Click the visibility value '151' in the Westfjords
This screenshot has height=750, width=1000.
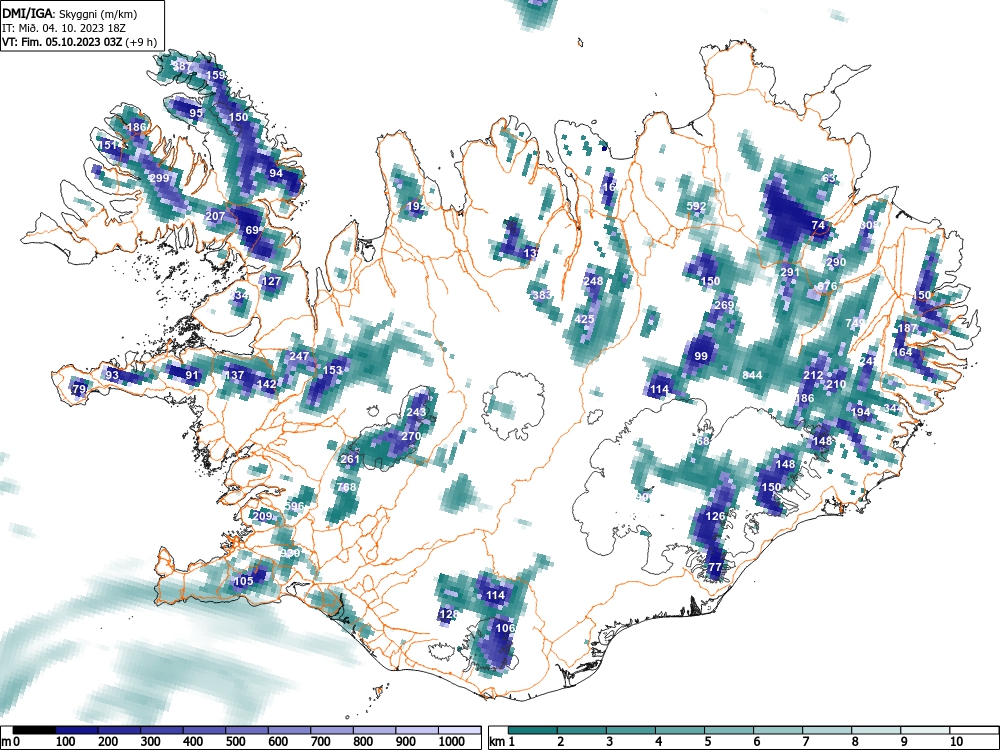pyautogui.click(x=107, y=145)
